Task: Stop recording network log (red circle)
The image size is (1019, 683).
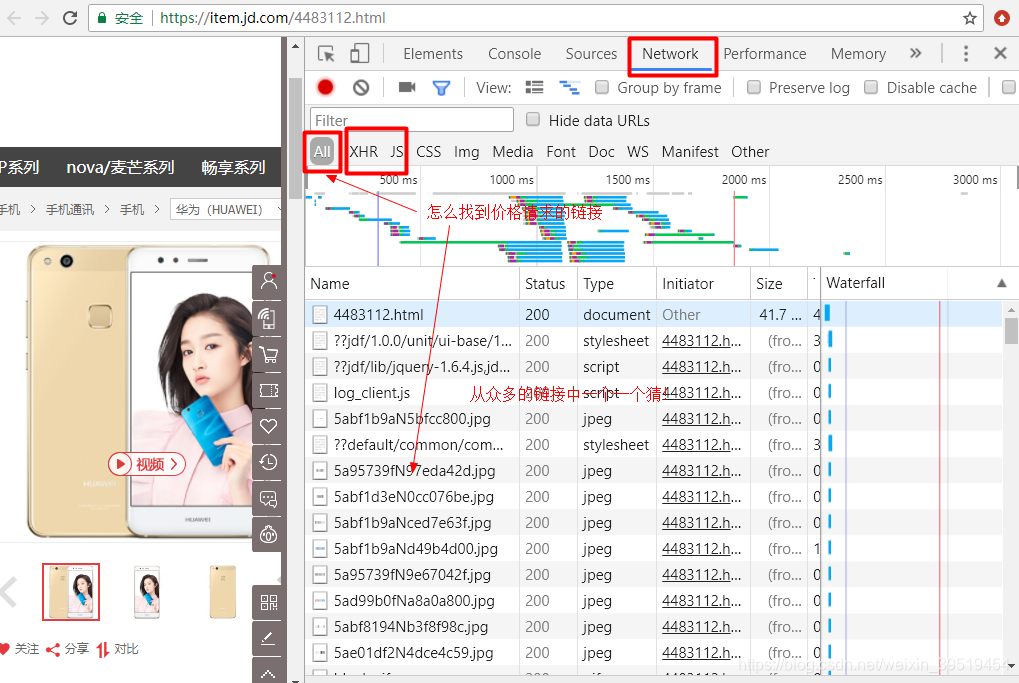Action: click(x=326, y=87)
